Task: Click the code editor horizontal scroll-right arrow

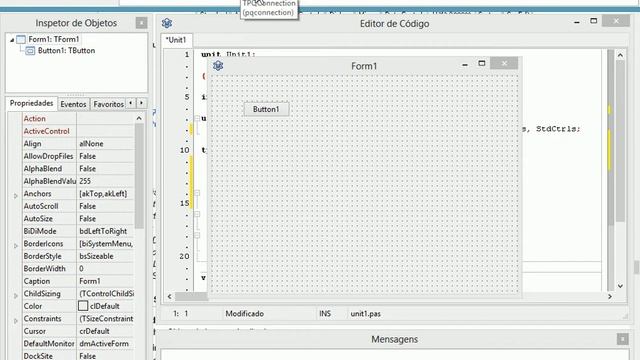Action: coord(610,296)
